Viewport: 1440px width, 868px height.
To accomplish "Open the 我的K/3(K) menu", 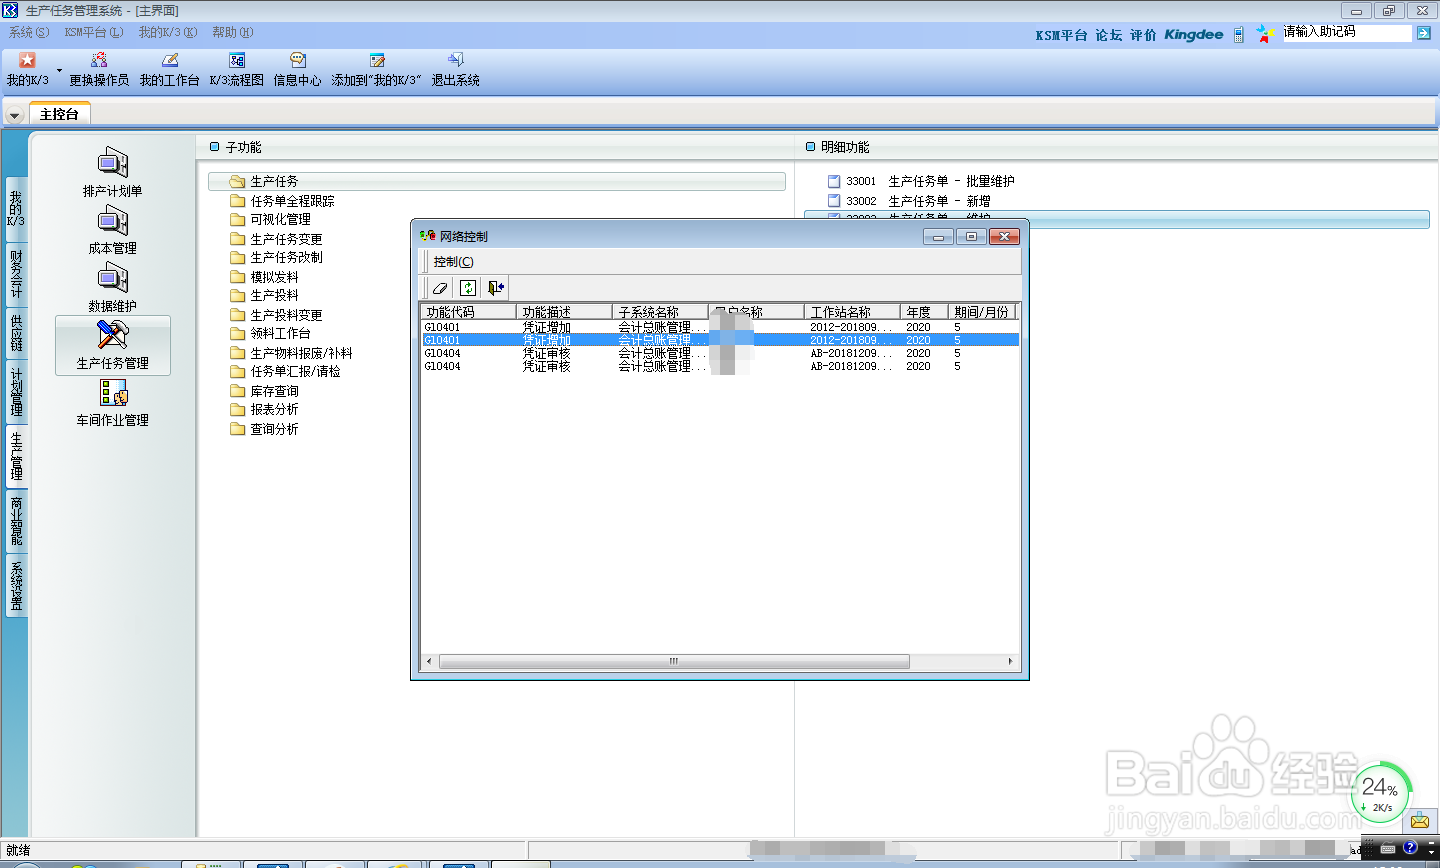I will tap(168, 32).
